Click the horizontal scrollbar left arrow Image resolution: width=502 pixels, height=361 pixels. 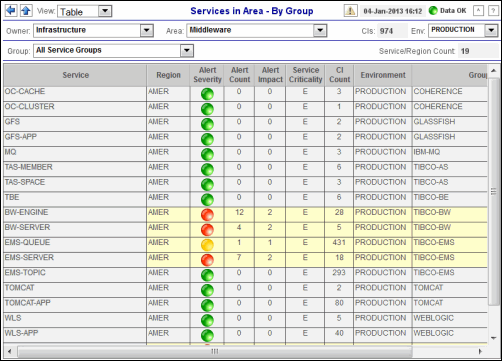click(x=9, y=351)
